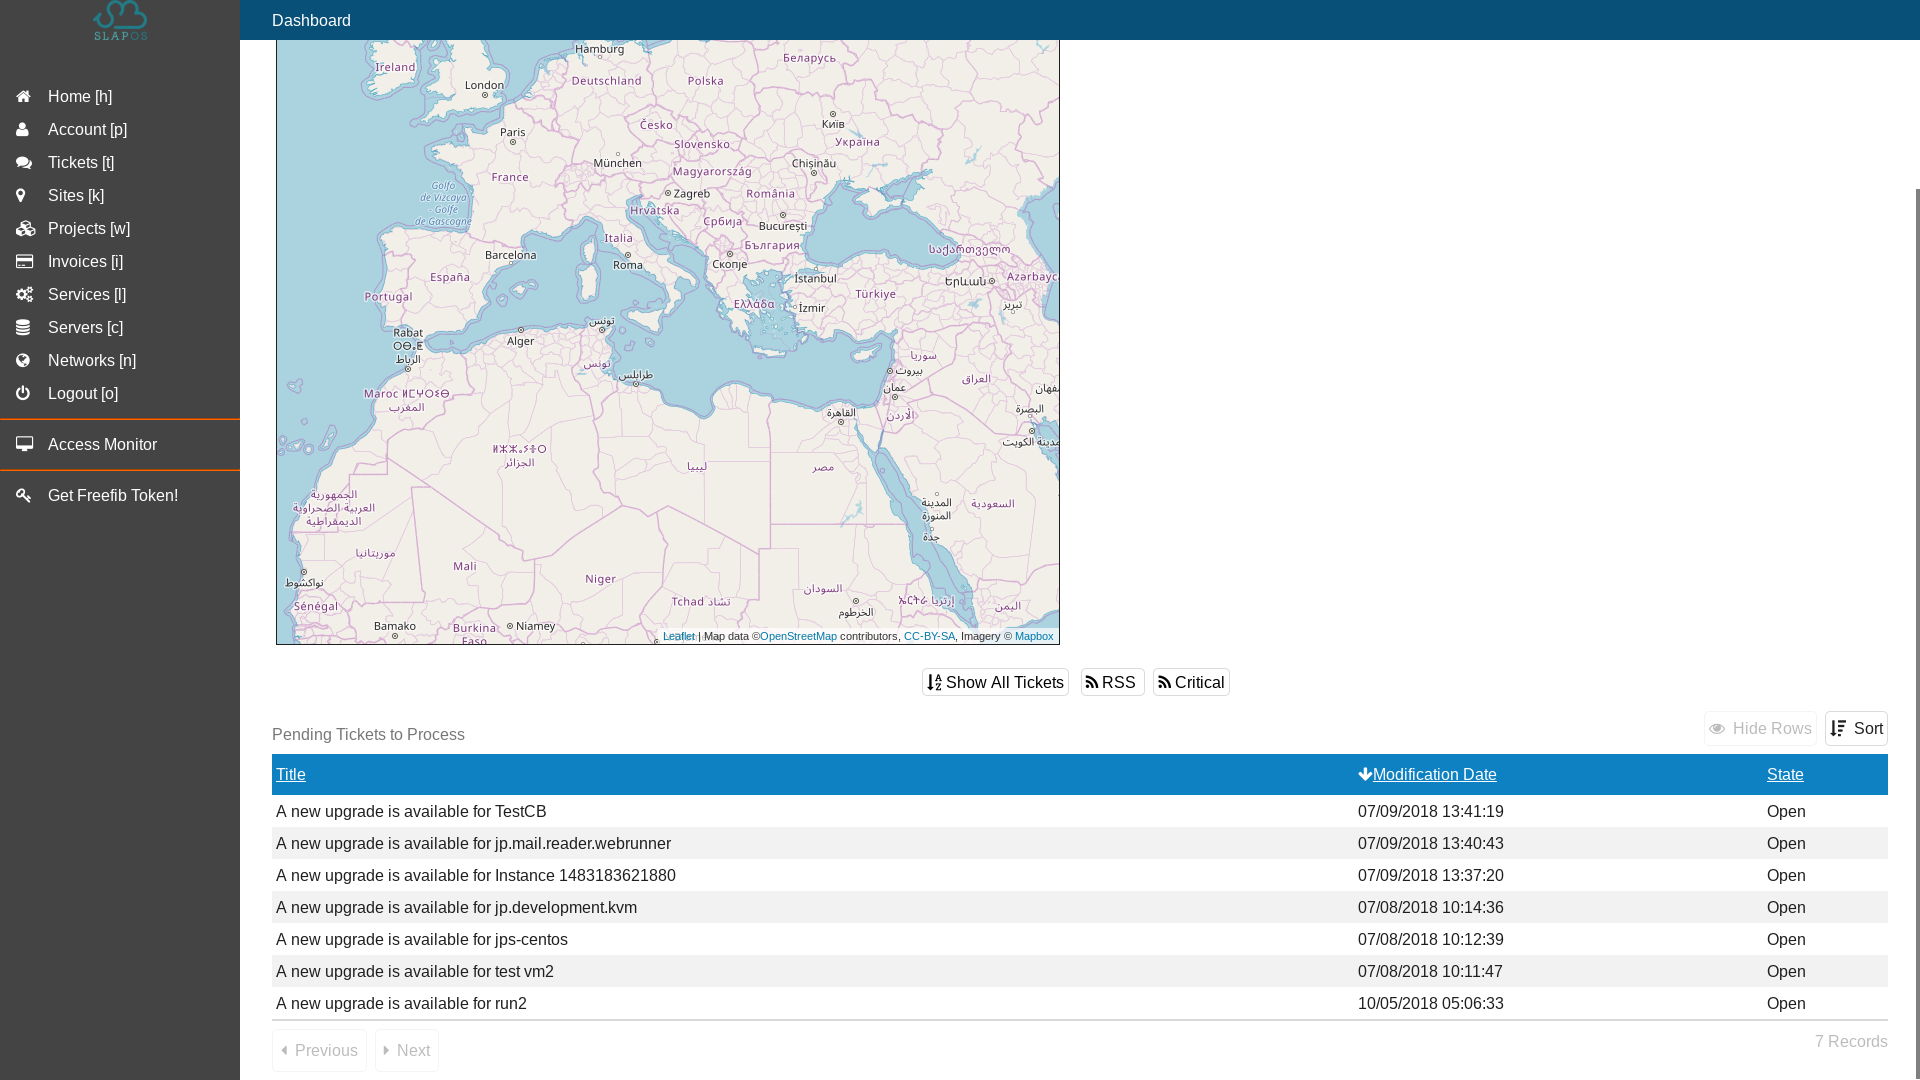The height and width of the screenshot is (1080, 1920).
Task: Click Show All Tickets button
Action: (995, 682)
